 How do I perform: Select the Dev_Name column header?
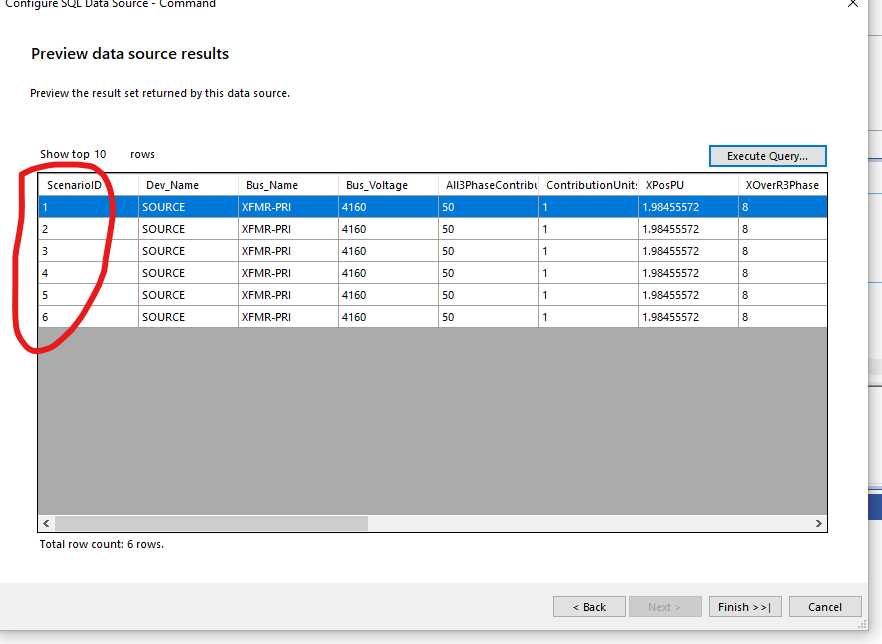pos(172,185)
